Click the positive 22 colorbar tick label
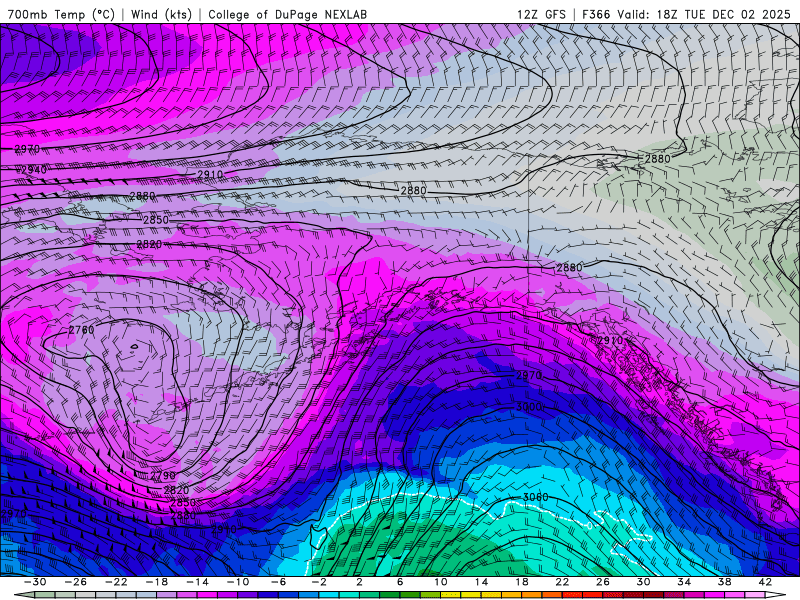 point(562,582)
